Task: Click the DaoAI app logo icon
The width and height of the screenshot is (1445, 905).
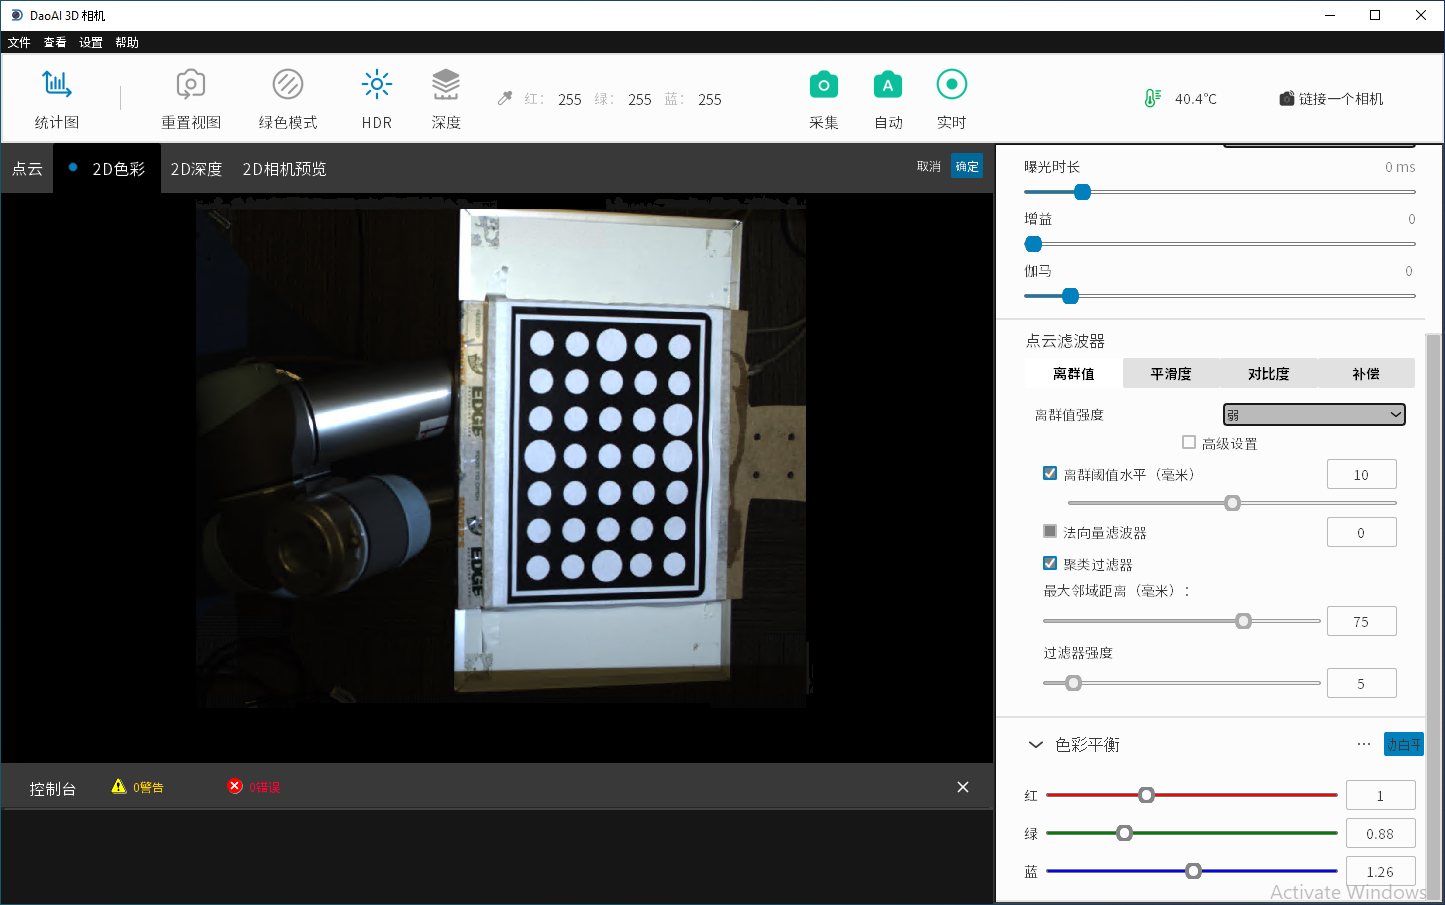Action: coord(17,15)
